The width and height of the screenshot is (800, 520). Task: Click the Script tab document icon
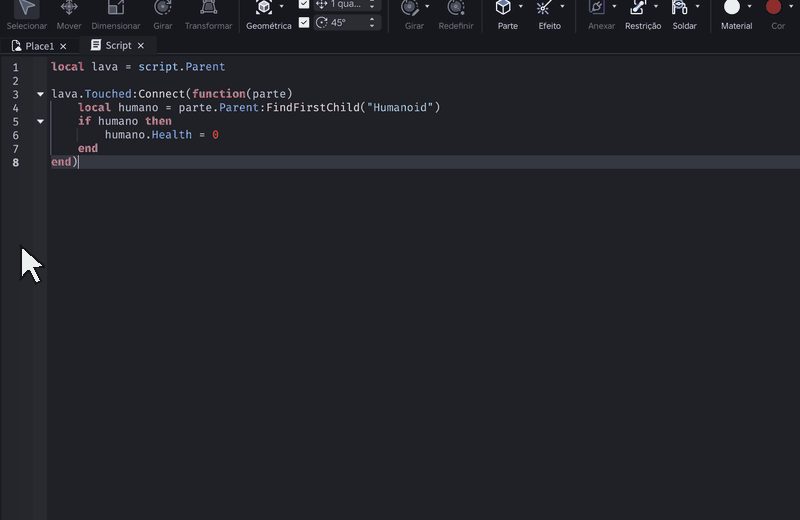(95, 45)
